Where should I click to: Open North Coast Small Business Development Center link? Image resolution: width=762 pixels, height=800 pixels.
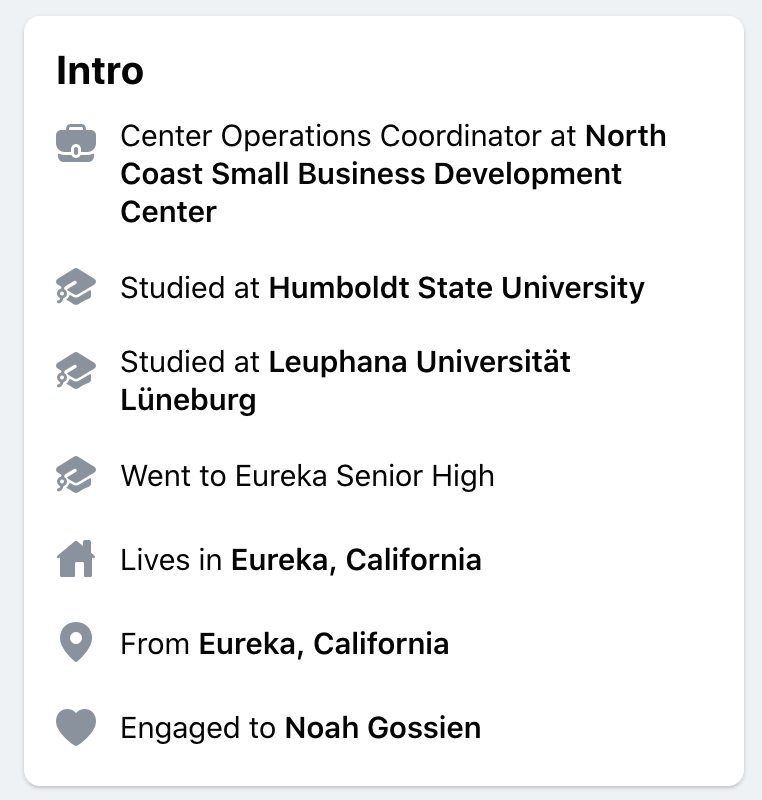click(393, 173)
